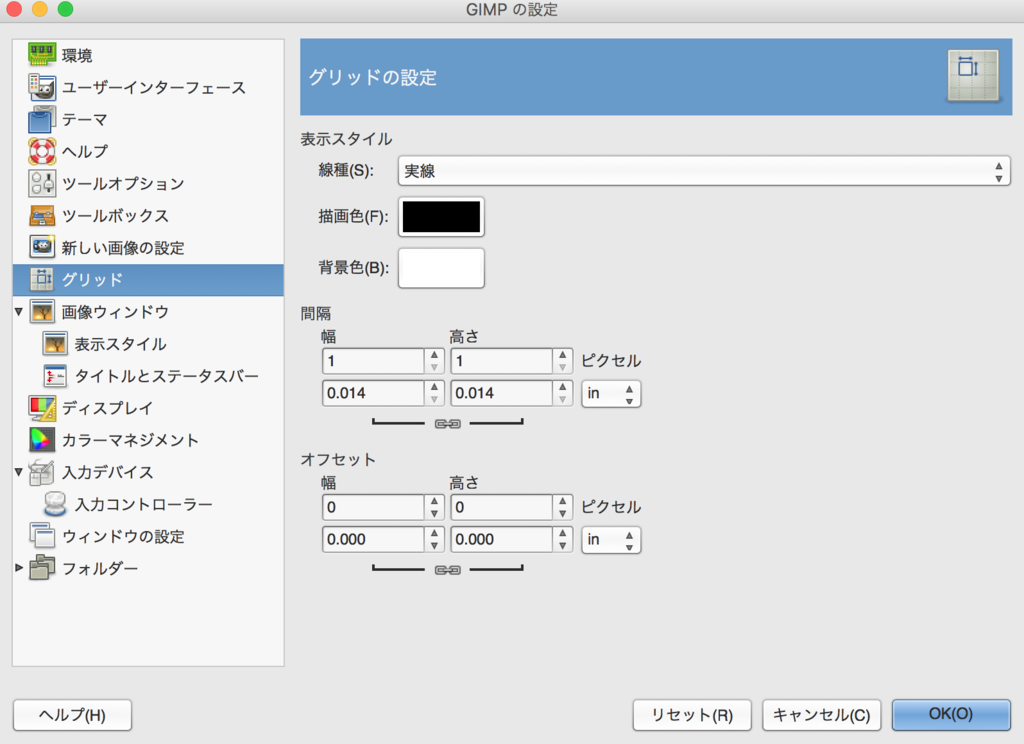This screenshot has height=744, width=1024.
Task: Open the オフセット unit dropdown showing in
Action: tap(611, 540)
